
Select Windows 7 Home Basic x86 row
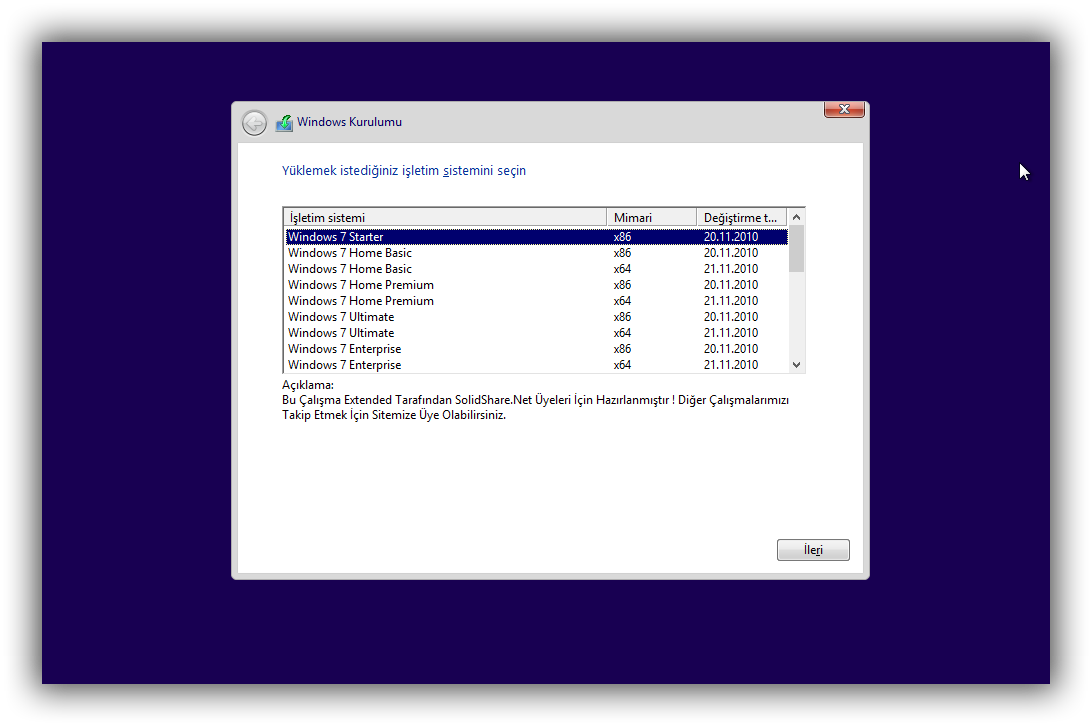[x=536, y=253]
